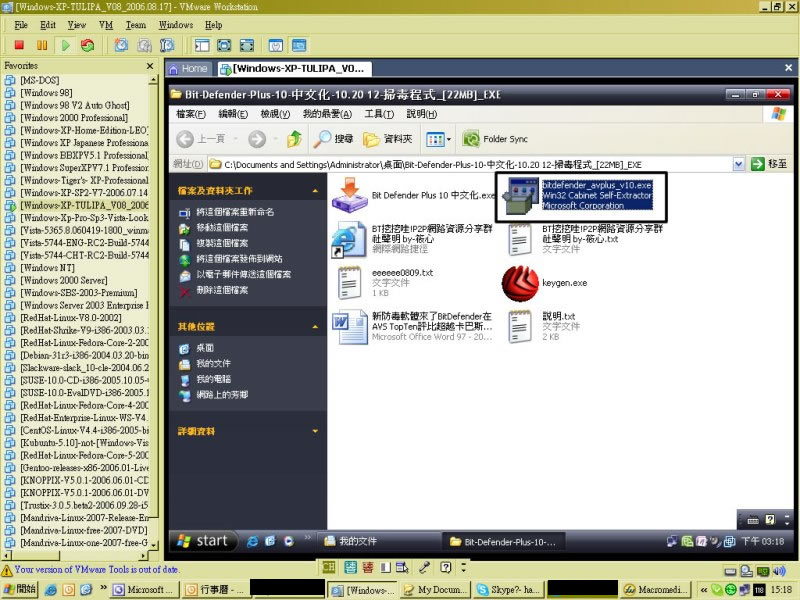Open the VMware File menu

(21, 25)
